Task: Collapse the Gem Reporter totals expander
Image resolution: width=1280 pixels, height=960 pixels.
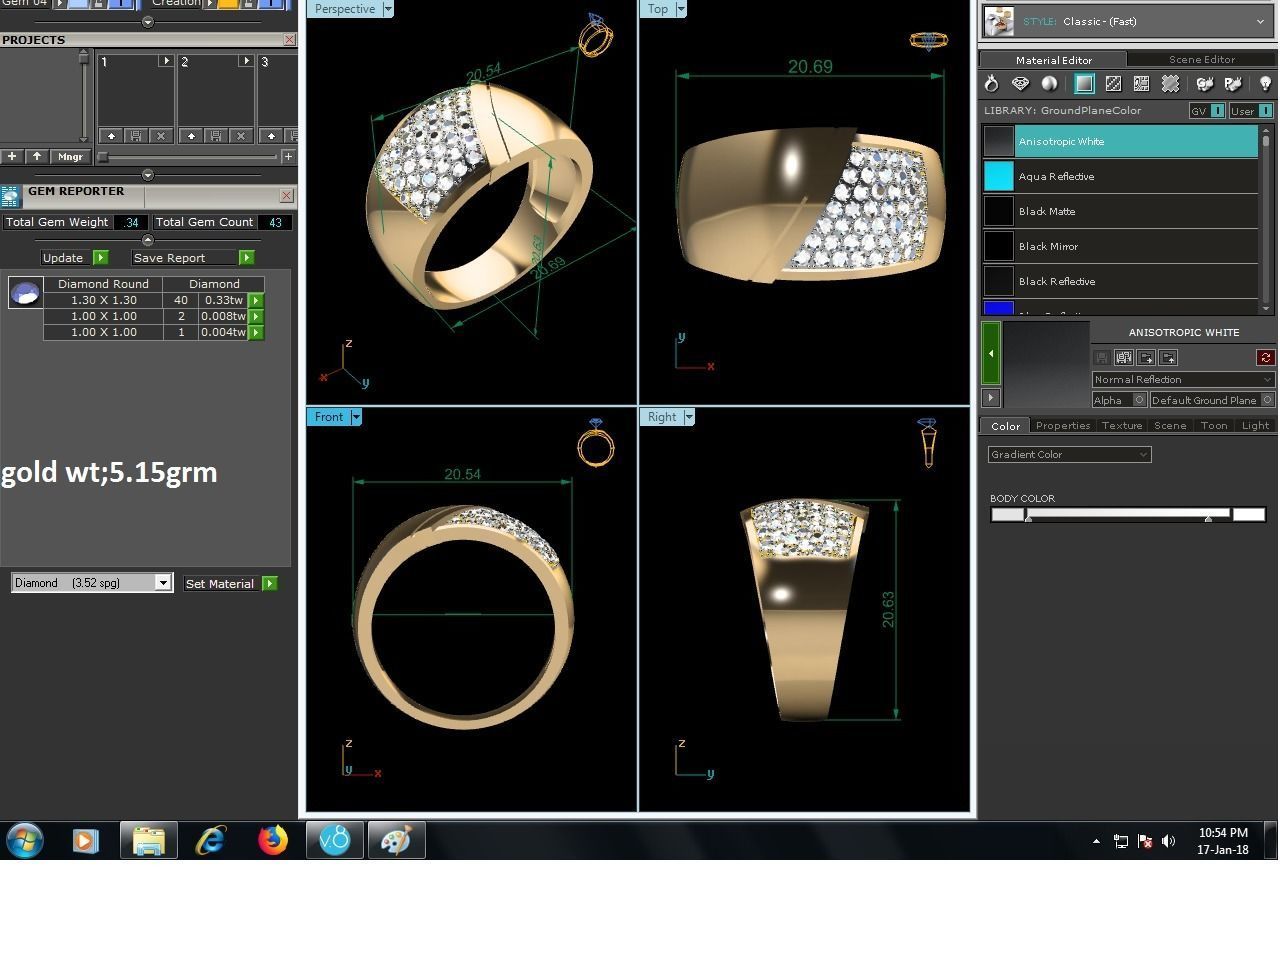Action: point(148,240)
